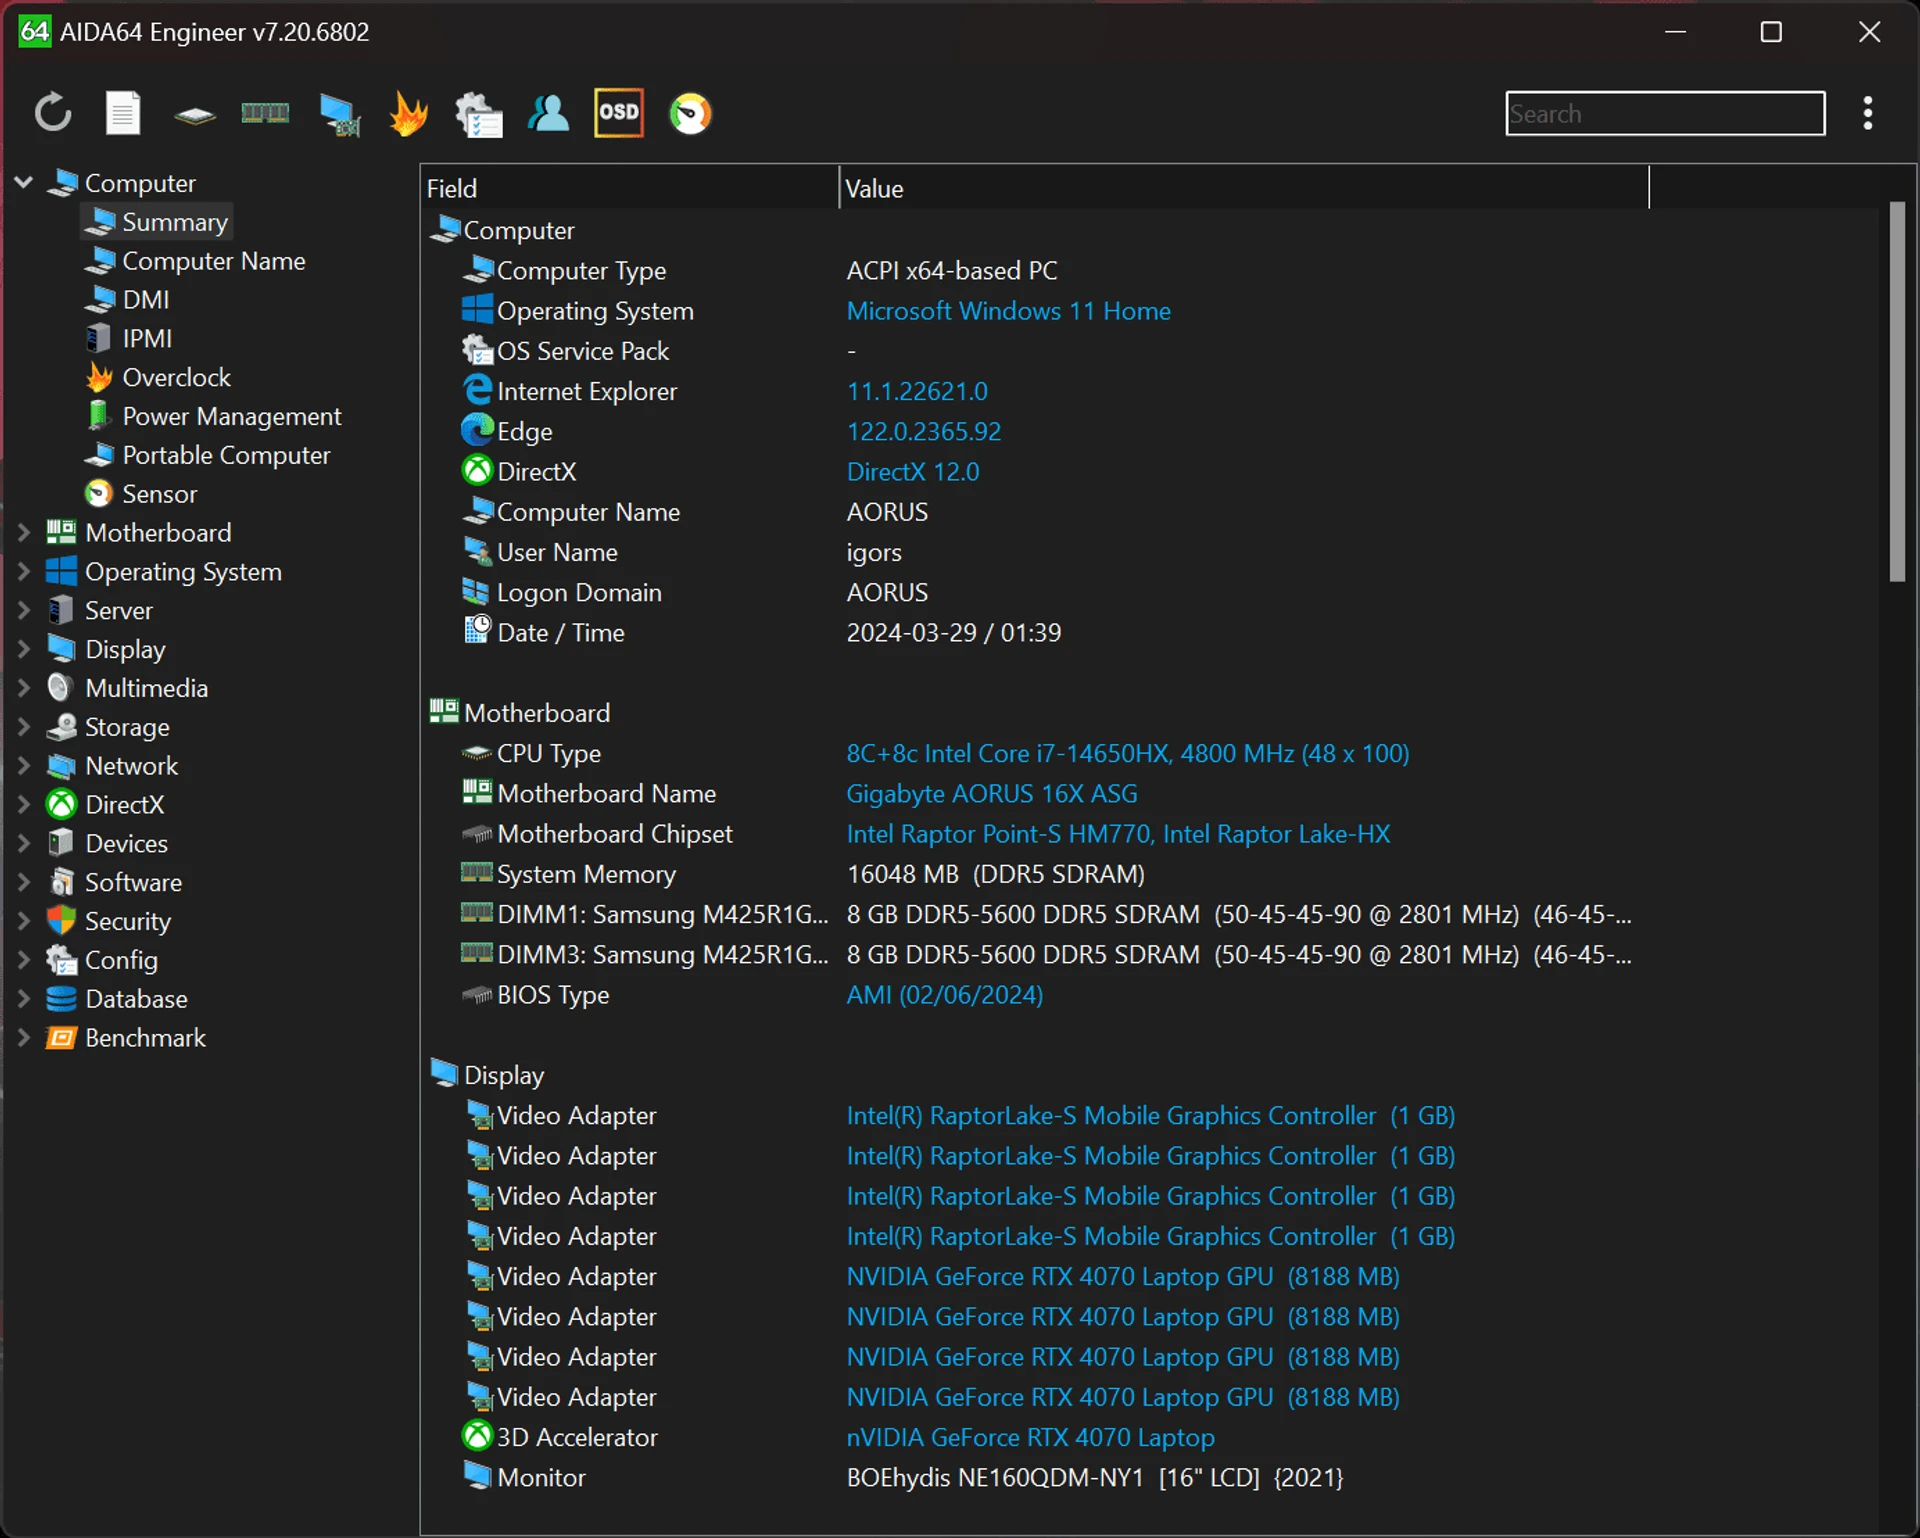The height and width of the screenshot is (1538, 1920).
Task: Open the nVIDIA GeForce RTX 4070 Laptop link
Action: (1030, 1437)
